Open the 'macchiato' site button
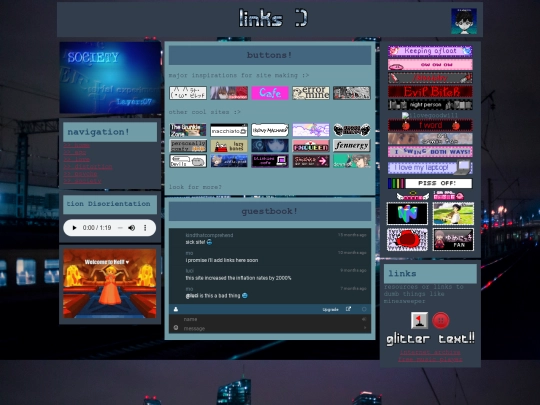This screenshot has width=540, height=405. (229, 130)
